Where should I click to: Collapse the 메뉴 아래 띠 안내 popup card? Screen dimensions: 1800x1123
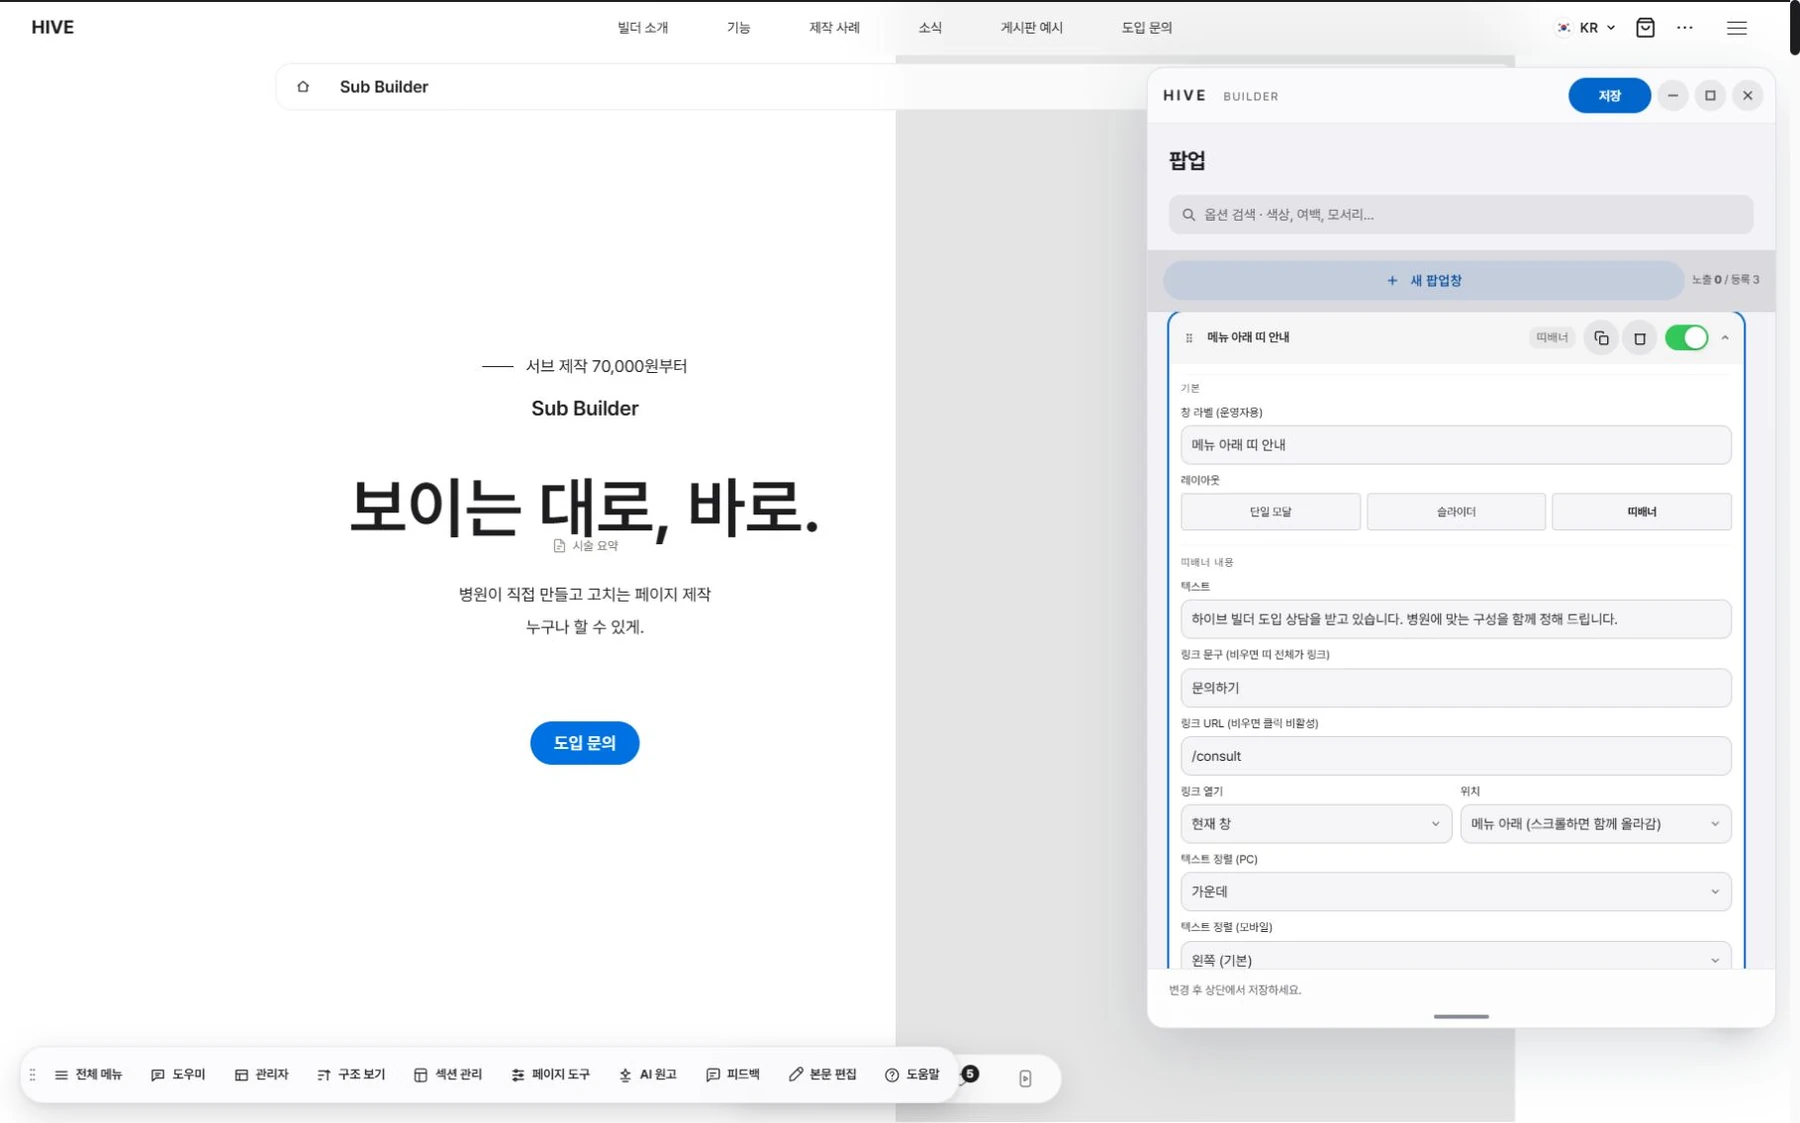1725,338
